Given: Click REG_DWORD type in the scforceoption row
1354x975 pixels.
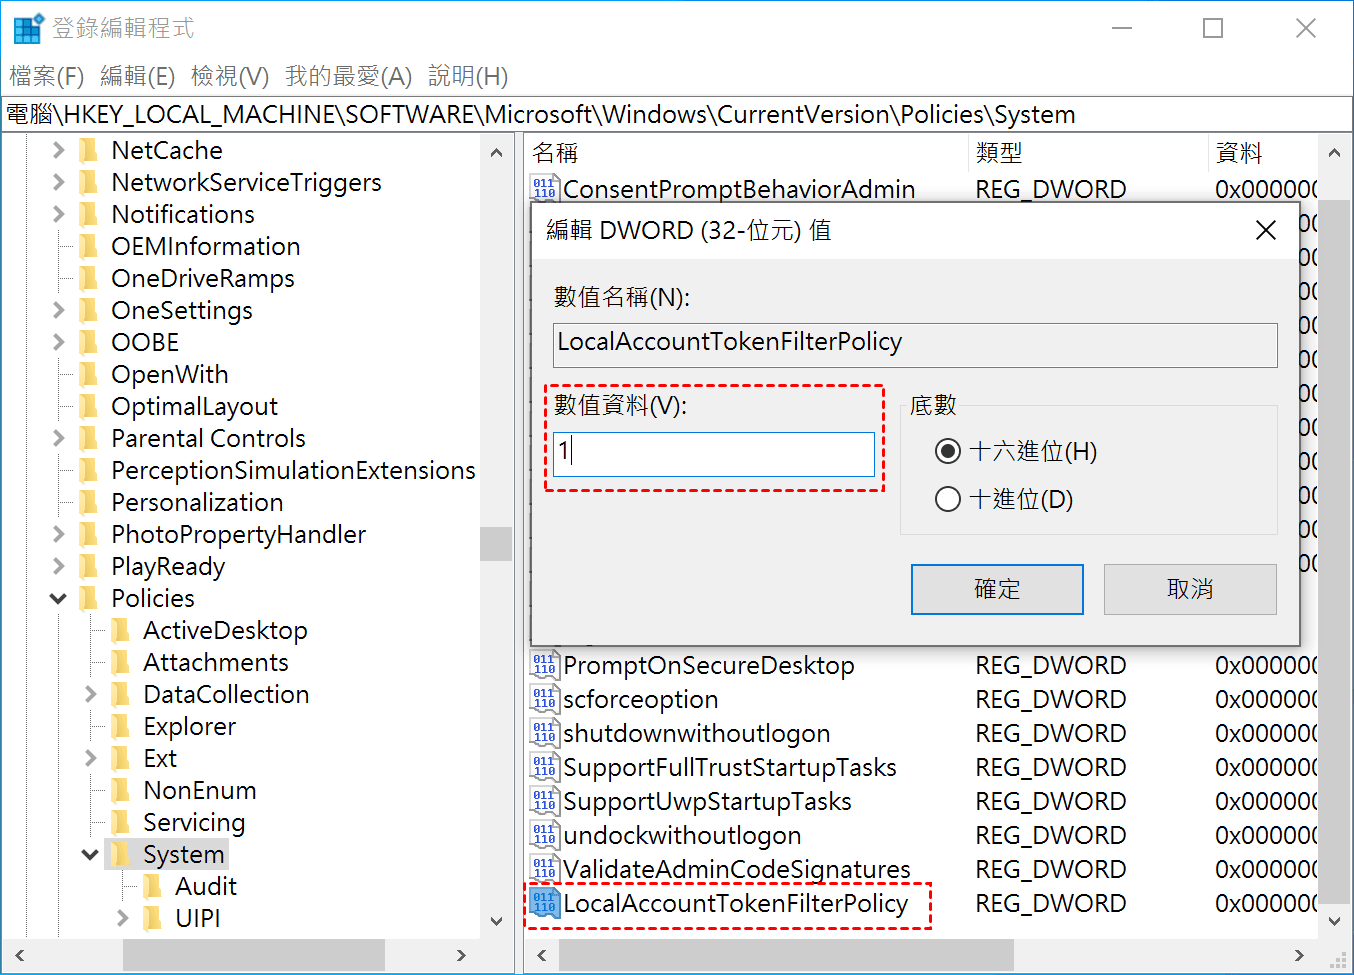Looking at the screenshot, I should pos(1051,699).
